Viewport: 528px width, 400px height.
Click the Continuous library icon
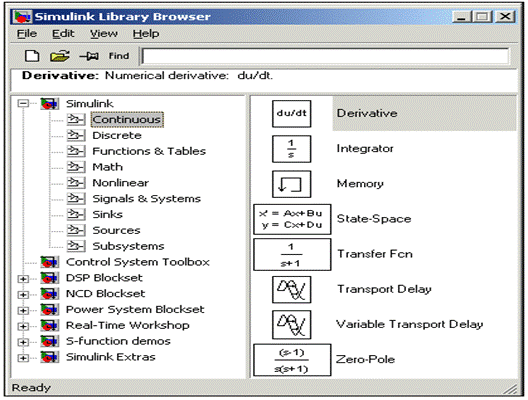pos(76,120)
